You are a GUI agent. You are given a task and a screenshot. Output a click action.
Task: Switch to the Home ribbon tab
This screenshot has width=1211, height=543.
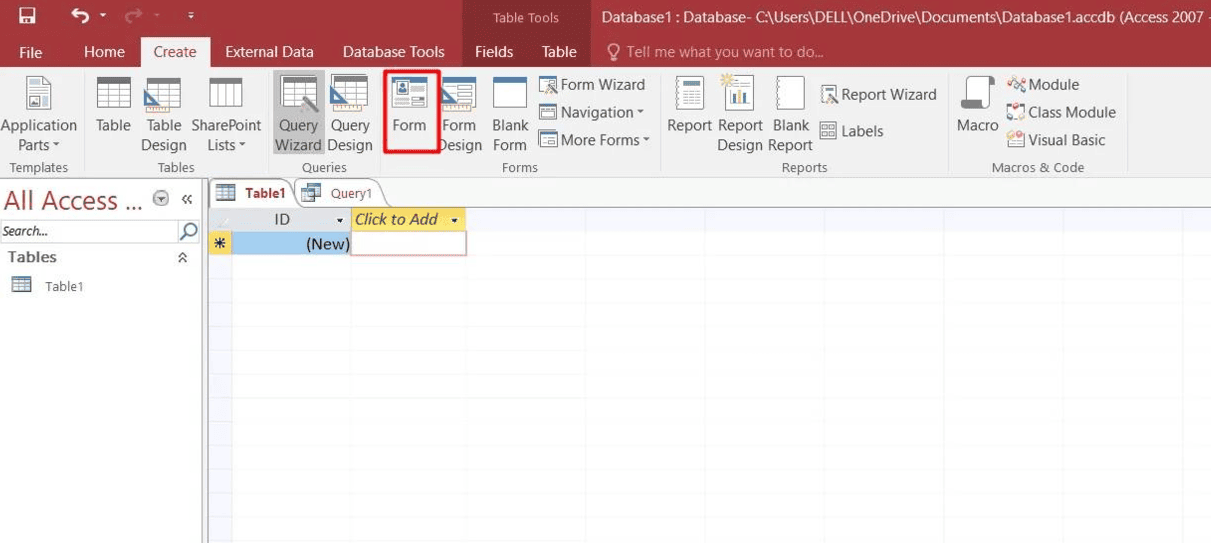104,52
